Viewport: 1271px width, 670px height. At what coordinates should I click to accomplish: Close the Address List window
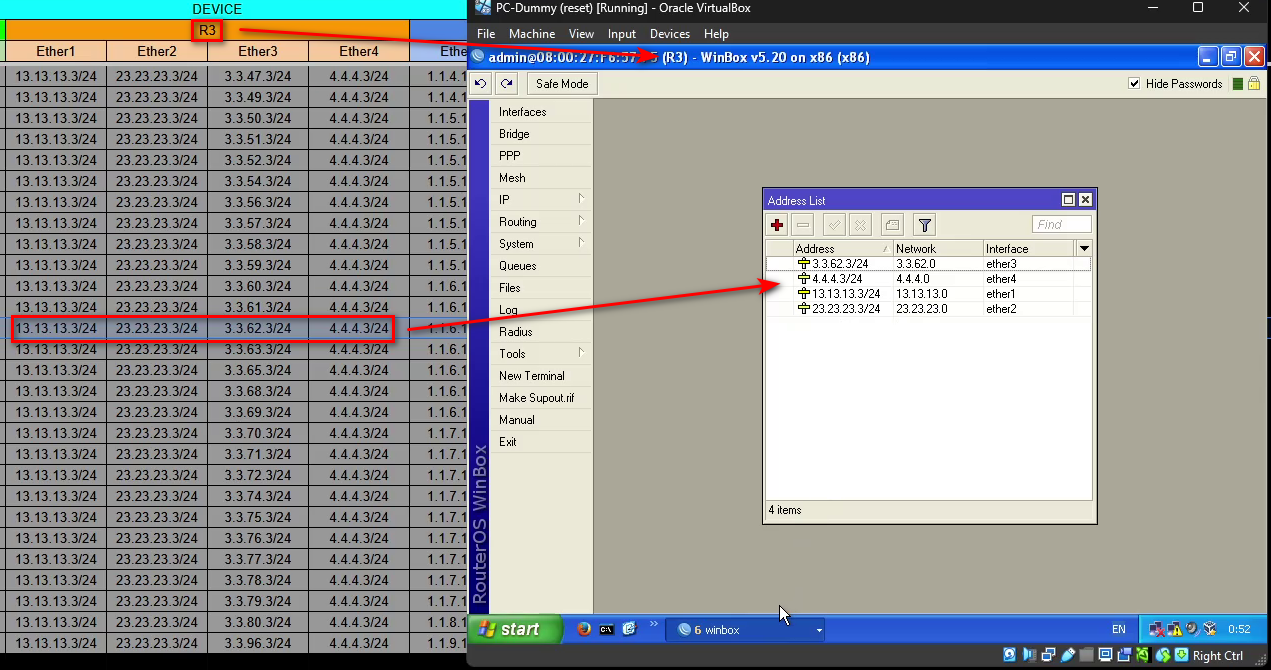(1085, 200)
